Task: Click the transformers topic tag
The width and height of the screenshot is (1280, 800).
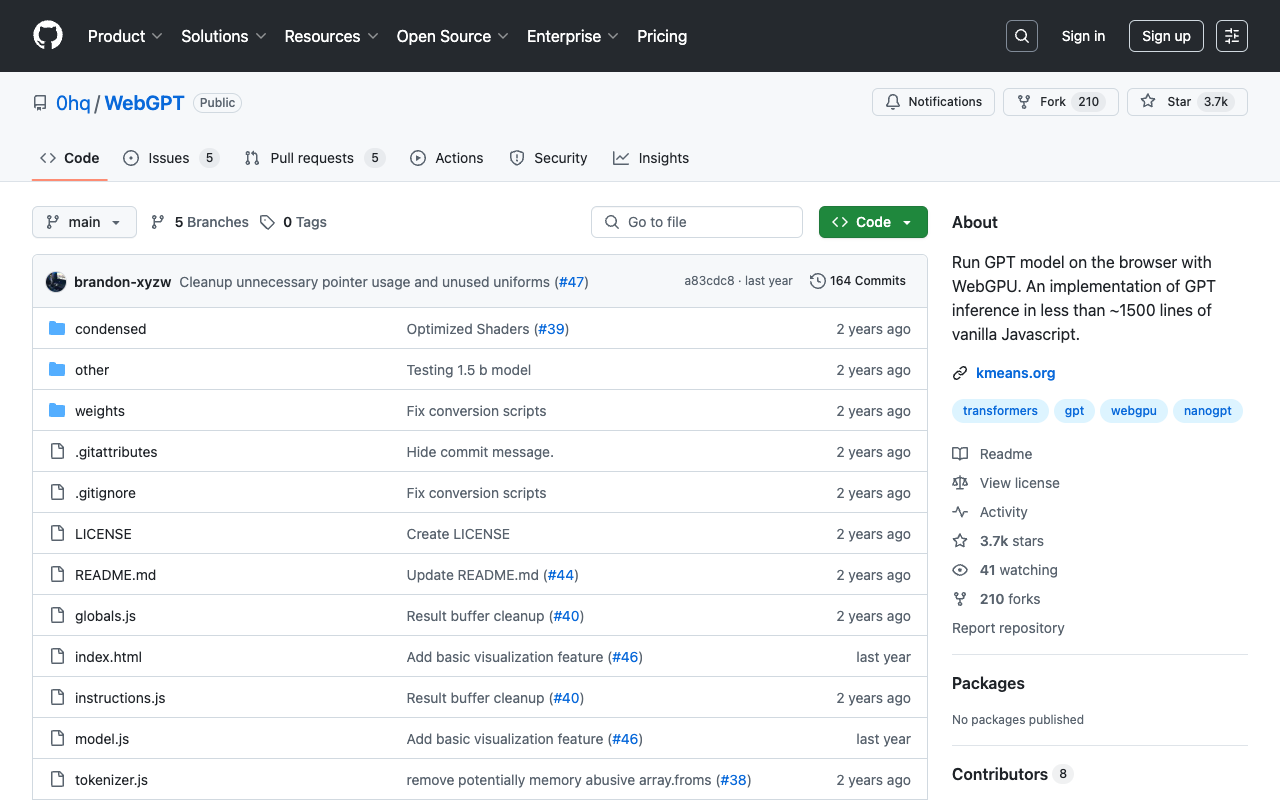Action: 1000,411
